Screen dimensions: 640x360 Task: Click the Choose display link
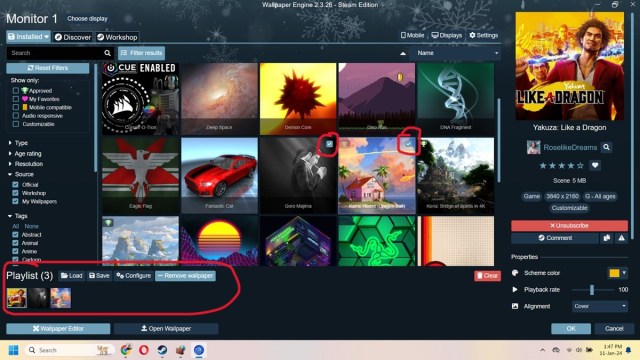tap(87, 19)
